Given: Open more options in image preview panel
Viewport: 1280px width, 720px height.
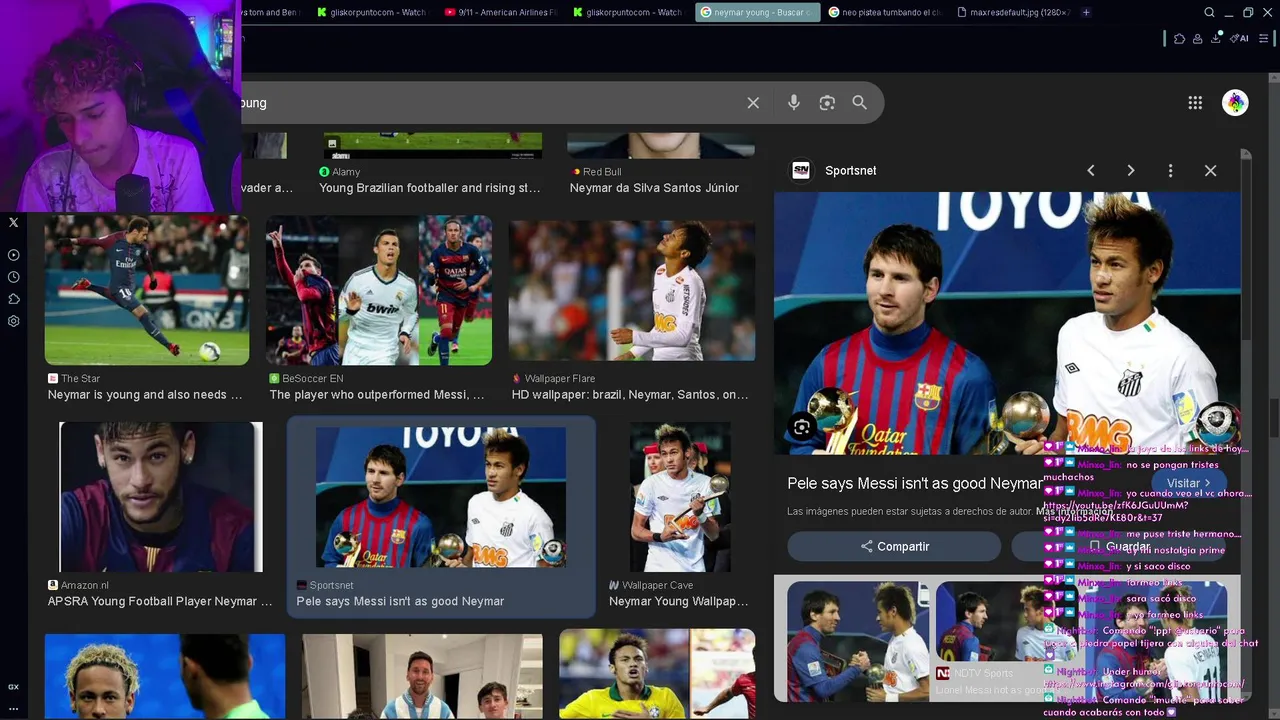Looking at the screenshot, I should [x=1170, y=171].
